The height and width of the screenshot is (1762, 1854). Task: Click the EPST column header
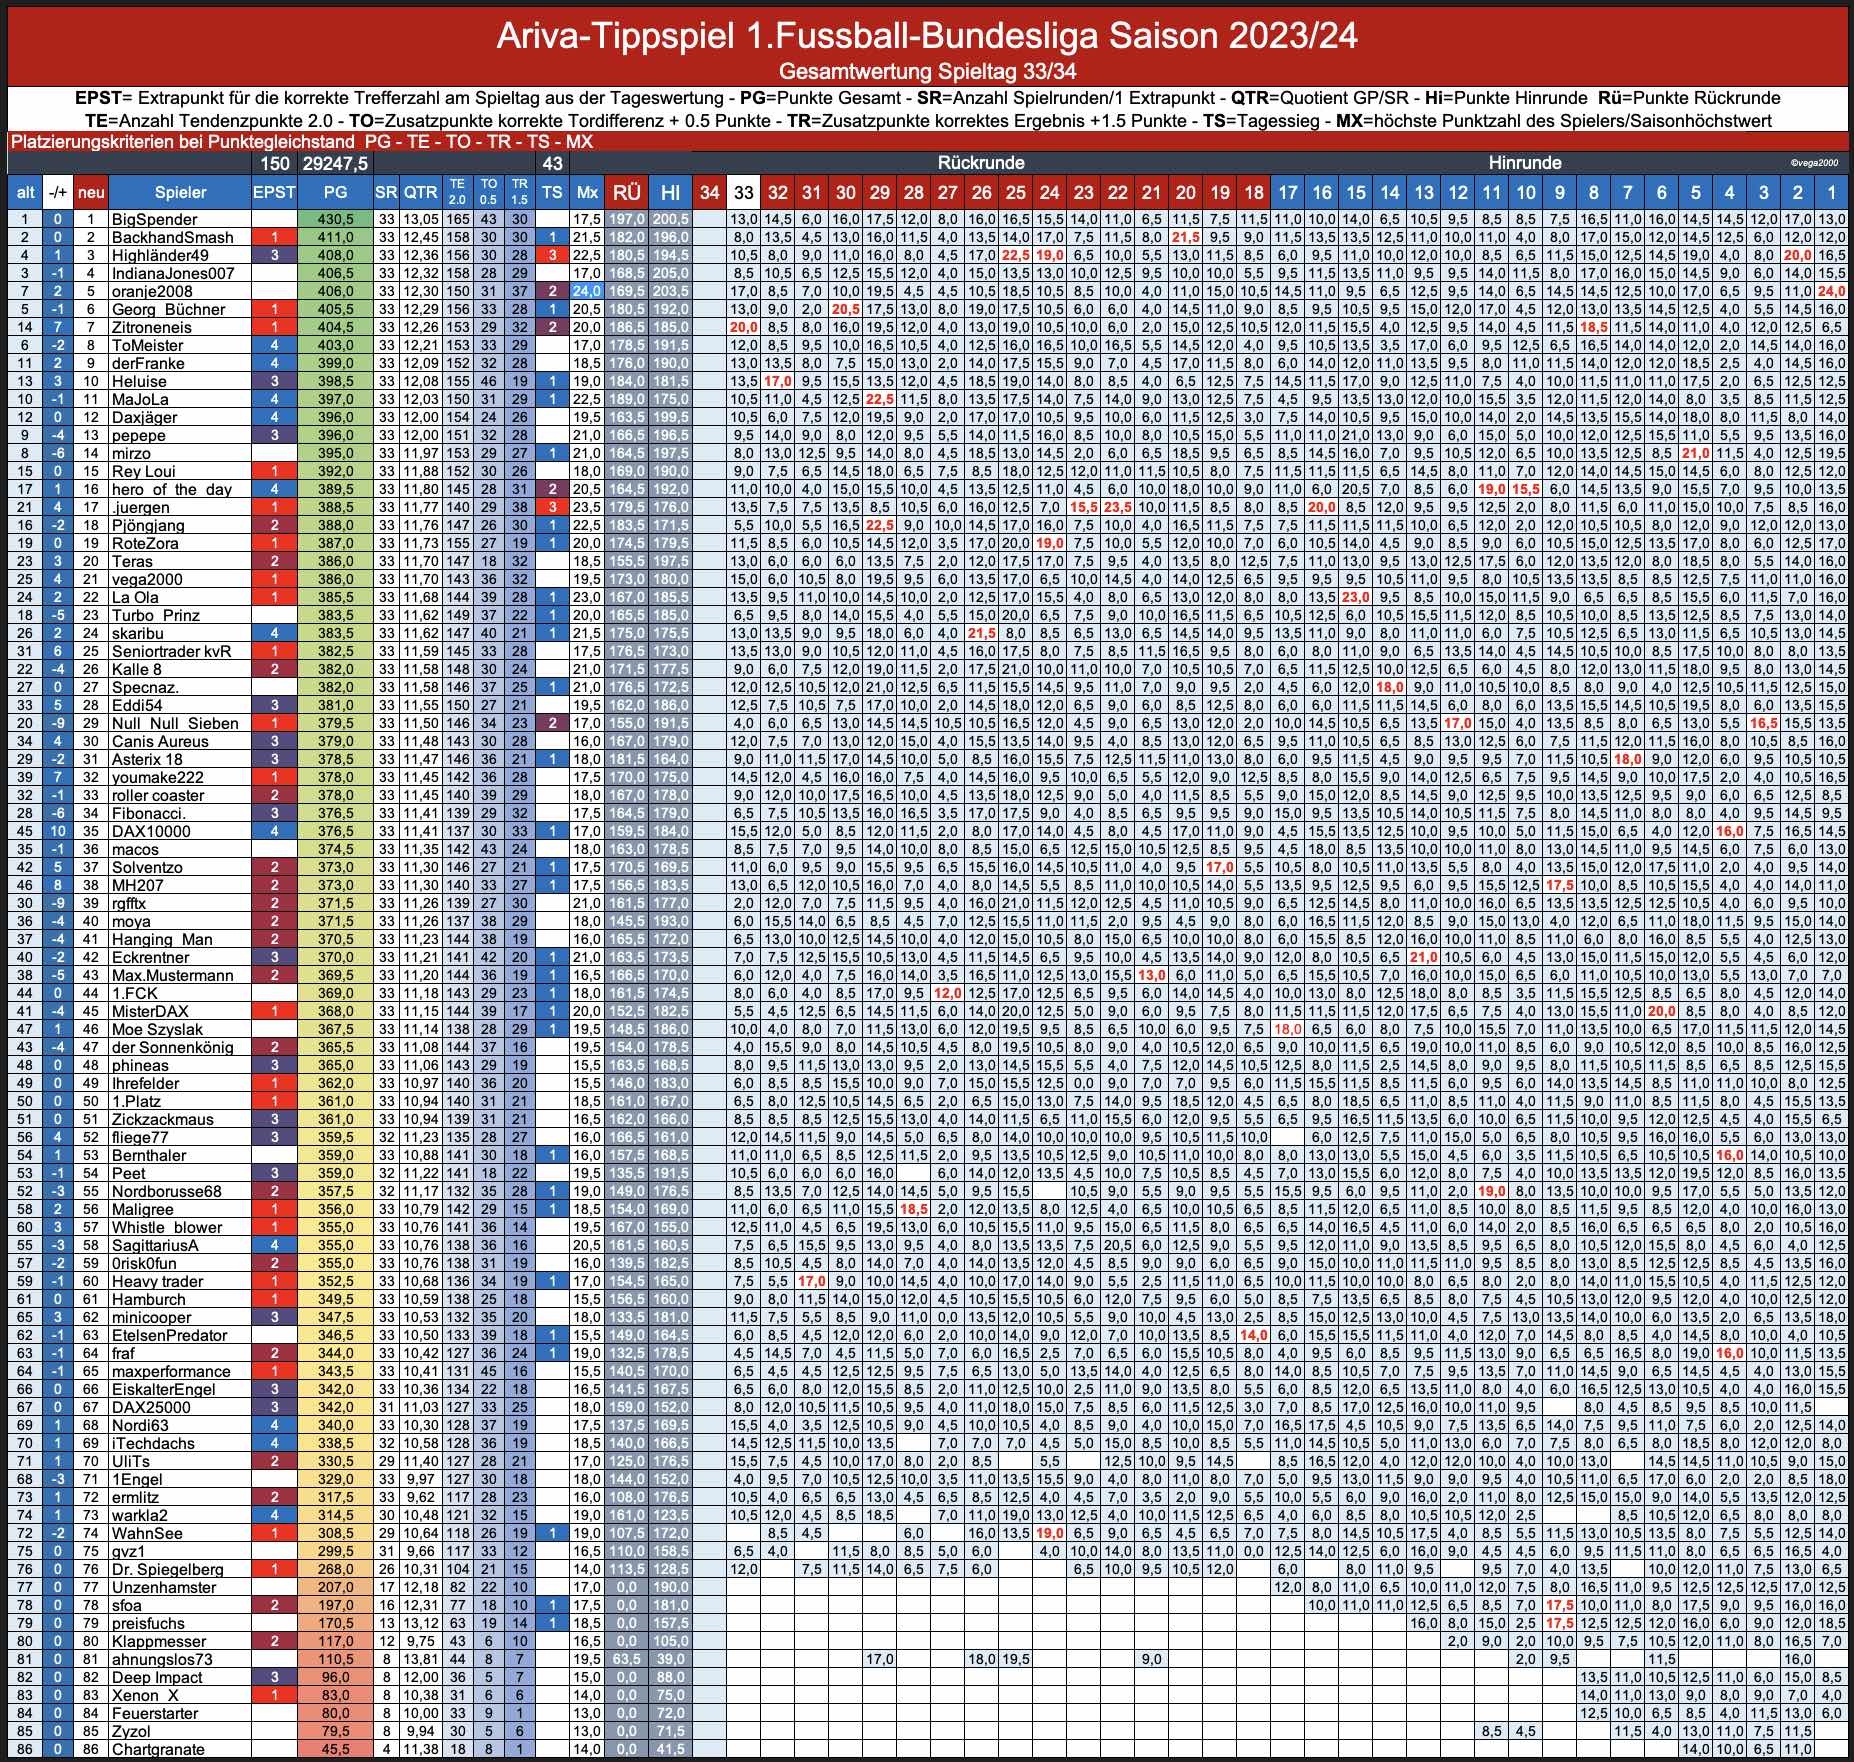pos(274,192)
